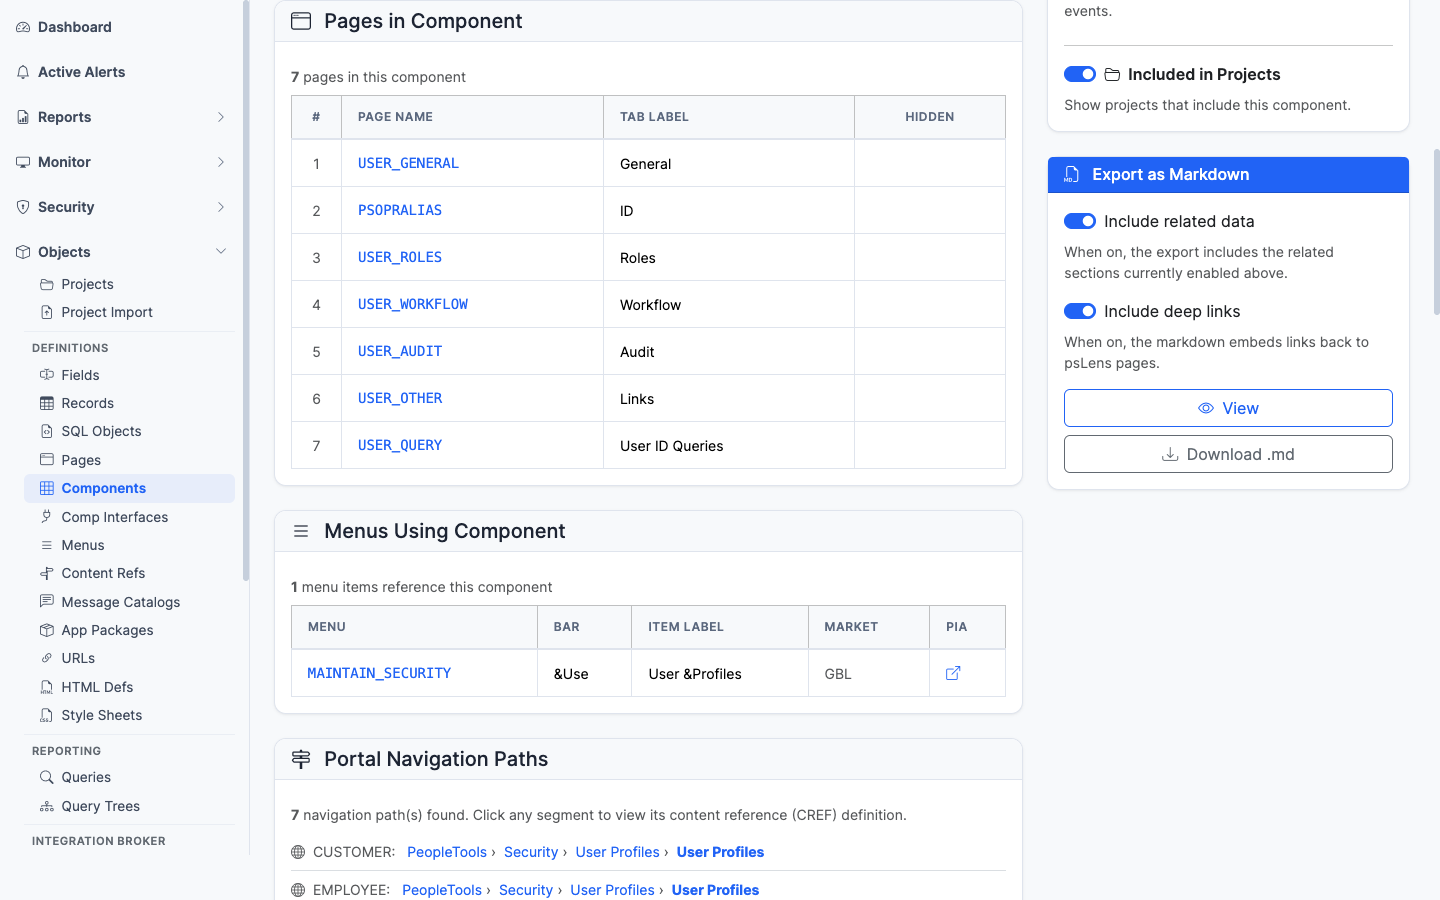Click the 'User &Profiles' item label cell
This screenshot has width=1440, height=900.
tap(720, 674)
